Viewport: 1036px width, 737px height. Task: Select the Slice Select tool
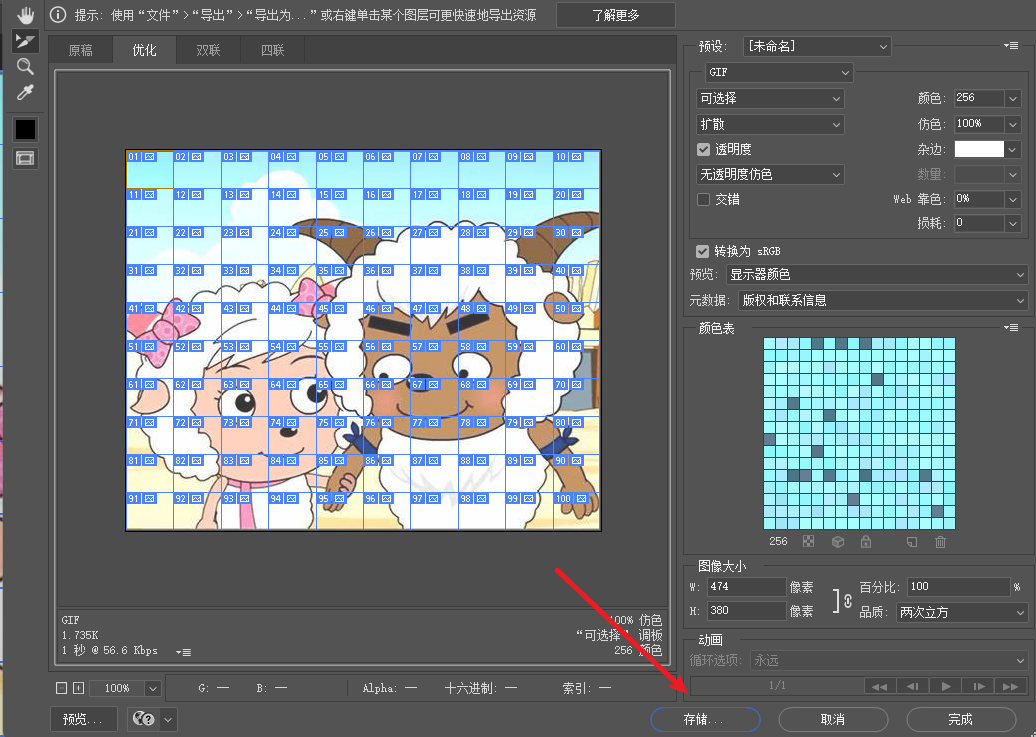(x=25, y=41)
